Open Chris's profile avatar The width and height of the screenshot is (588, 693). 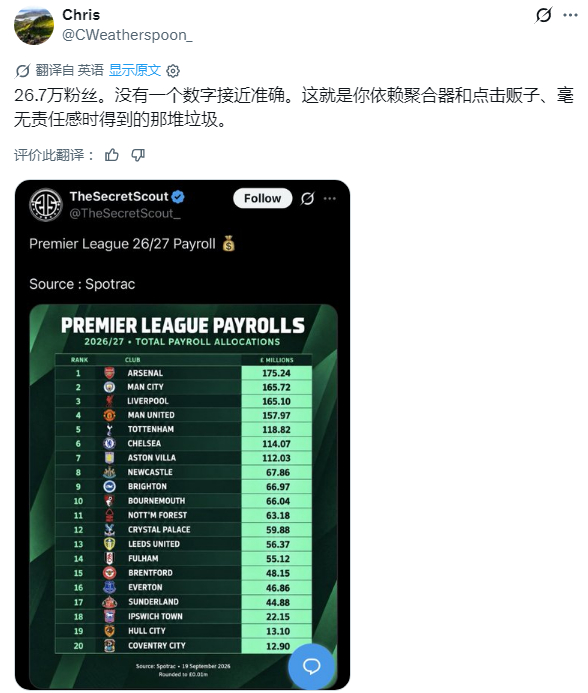tap(34, 25)
